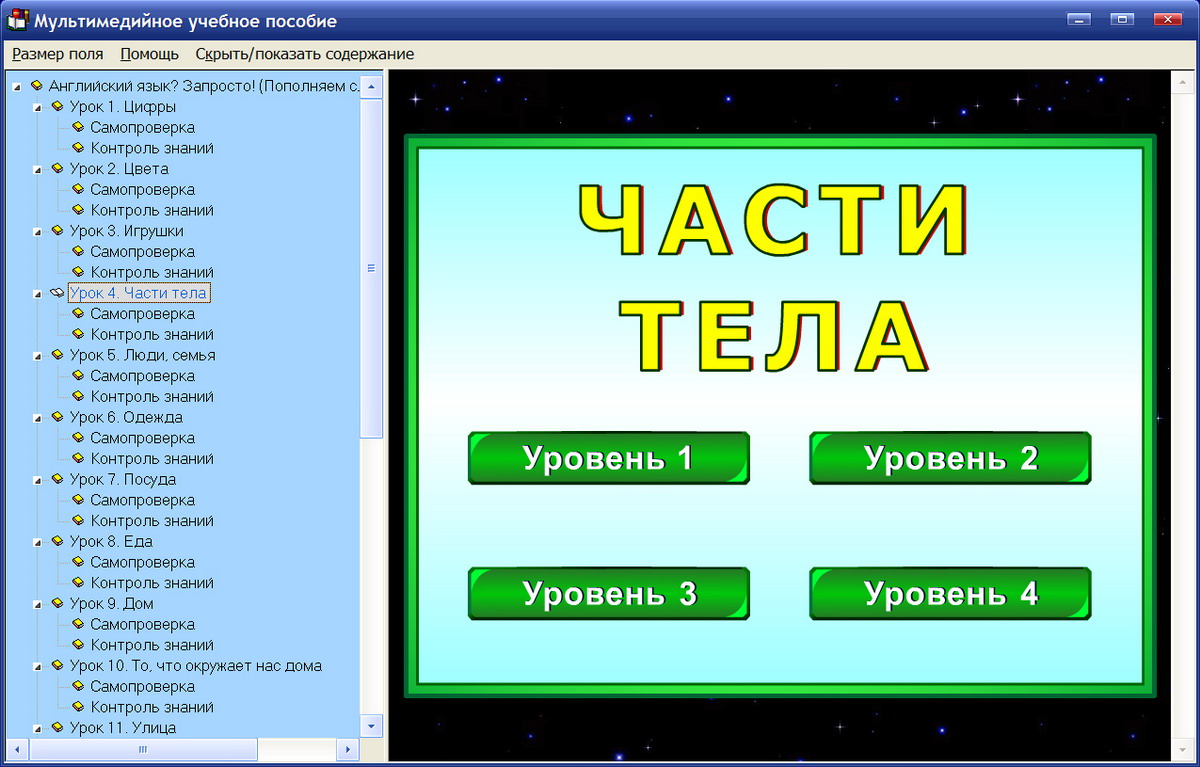This screenshot has height=767, width=1200.
Task: Click the book icon beside Урок 8. Еда
Action: click(57, 541)
